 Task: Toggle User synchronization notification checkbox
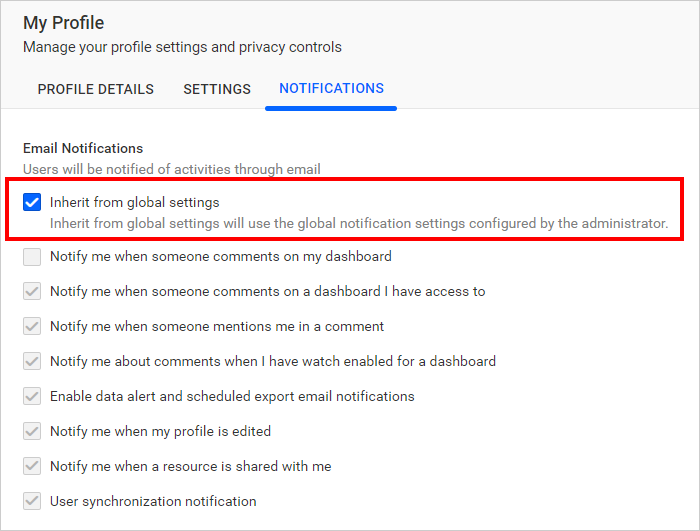32,501
